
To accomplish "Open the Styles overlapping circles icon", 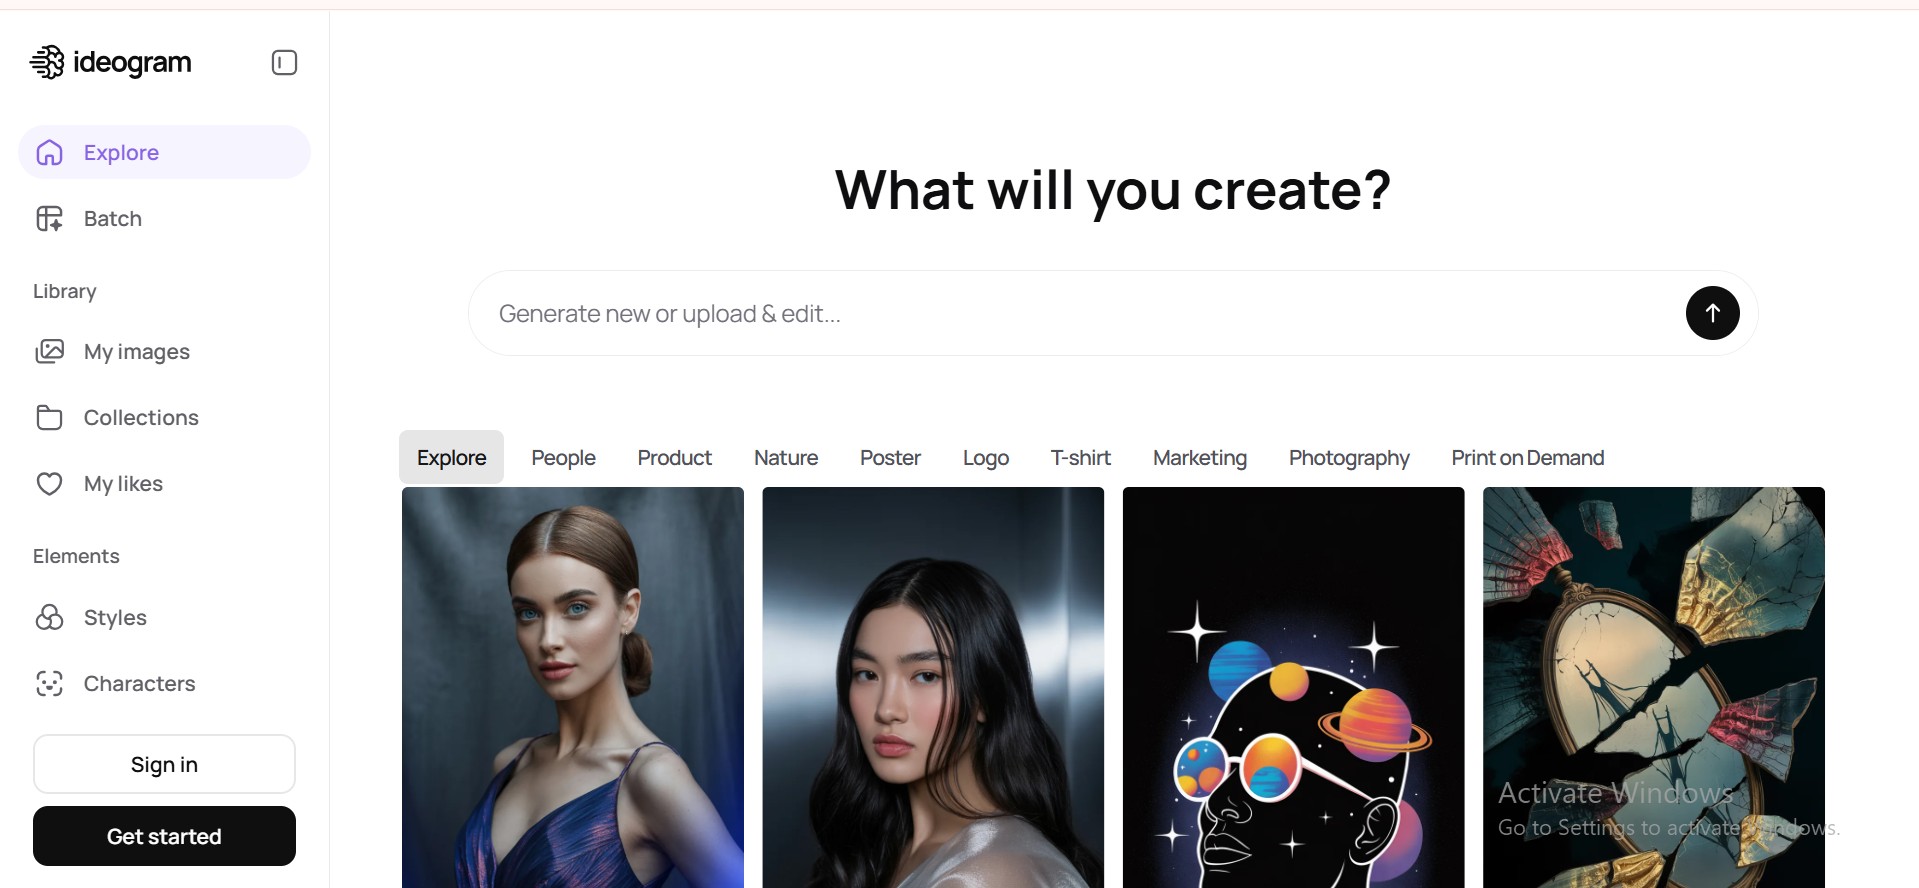I will click(x=49, y=617).
